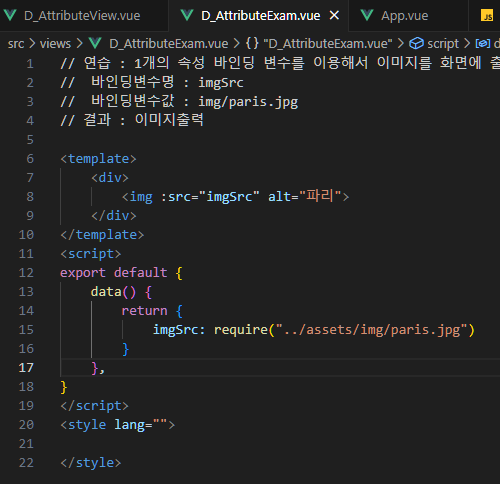Expand chevron after src breadcrumb
The height and width of the screenshot is (484, 500).
click(32, 43)
